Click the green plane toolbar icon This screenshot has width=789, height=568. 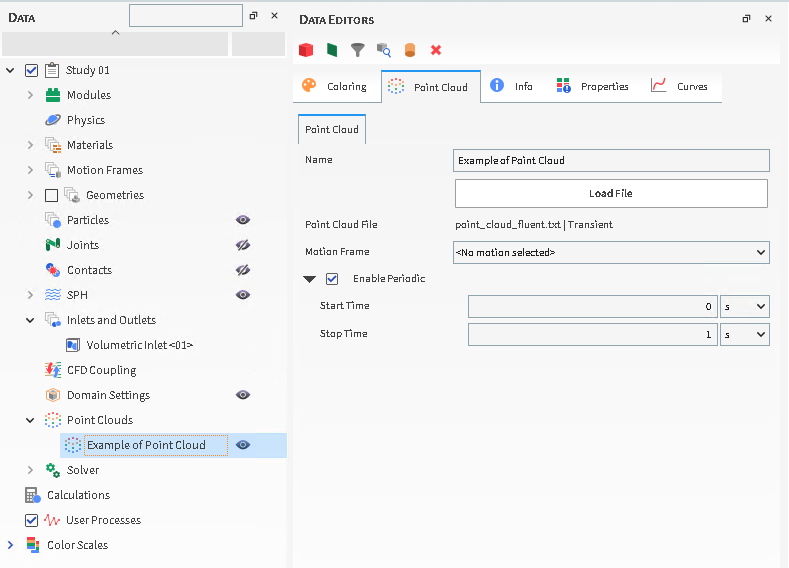[332, 50]
